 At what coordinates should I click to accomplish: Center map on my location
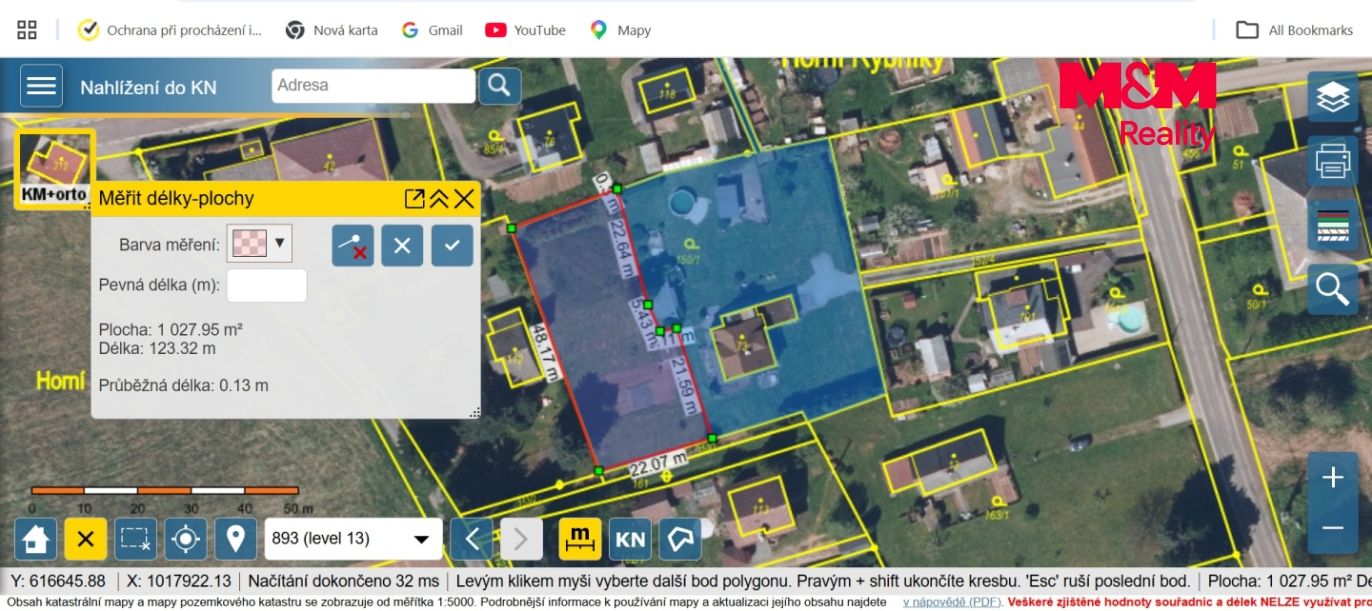[x=186, y=539]
